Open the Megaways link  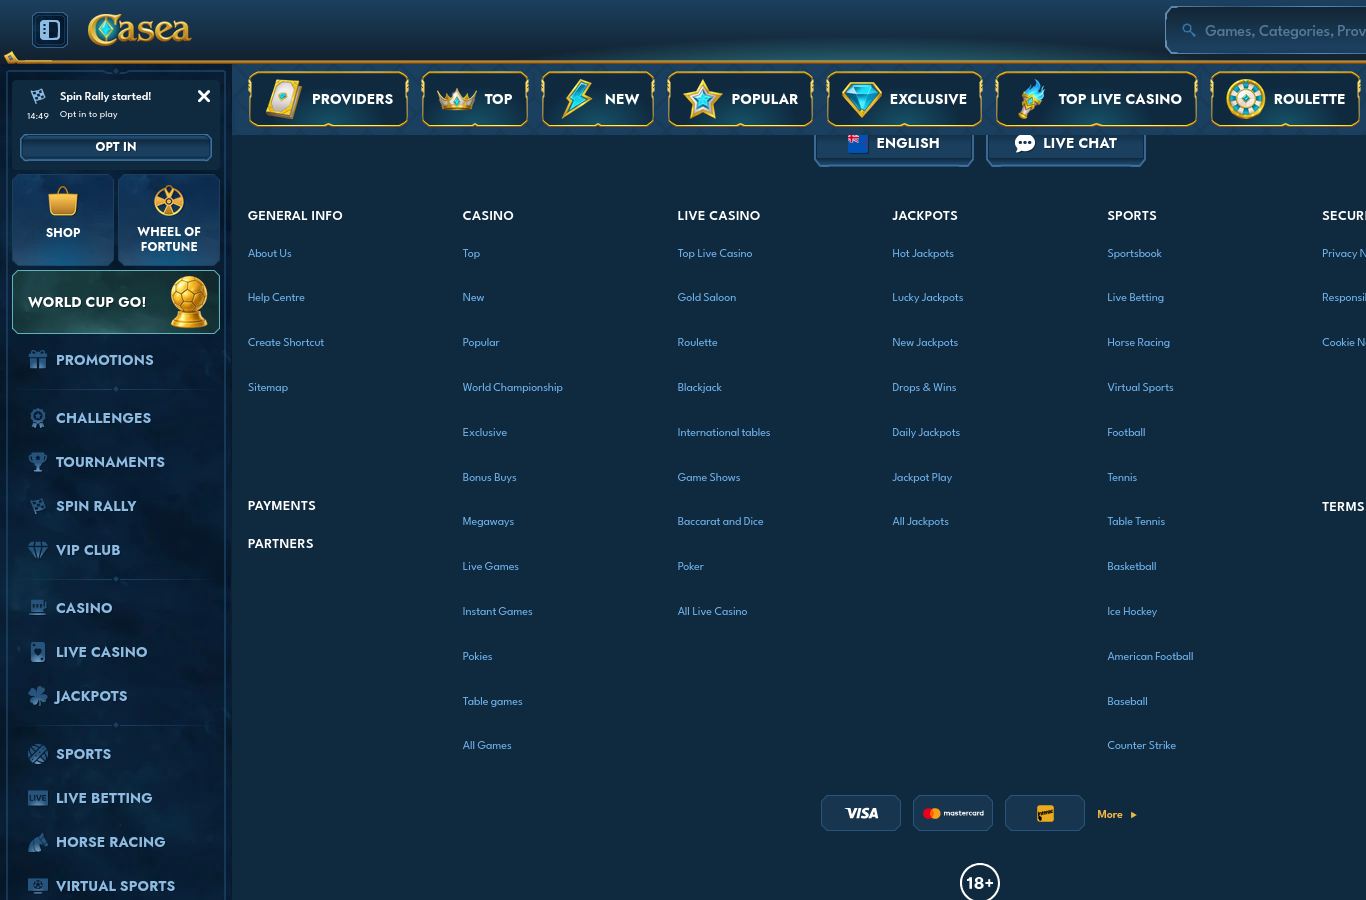point(488,522)
